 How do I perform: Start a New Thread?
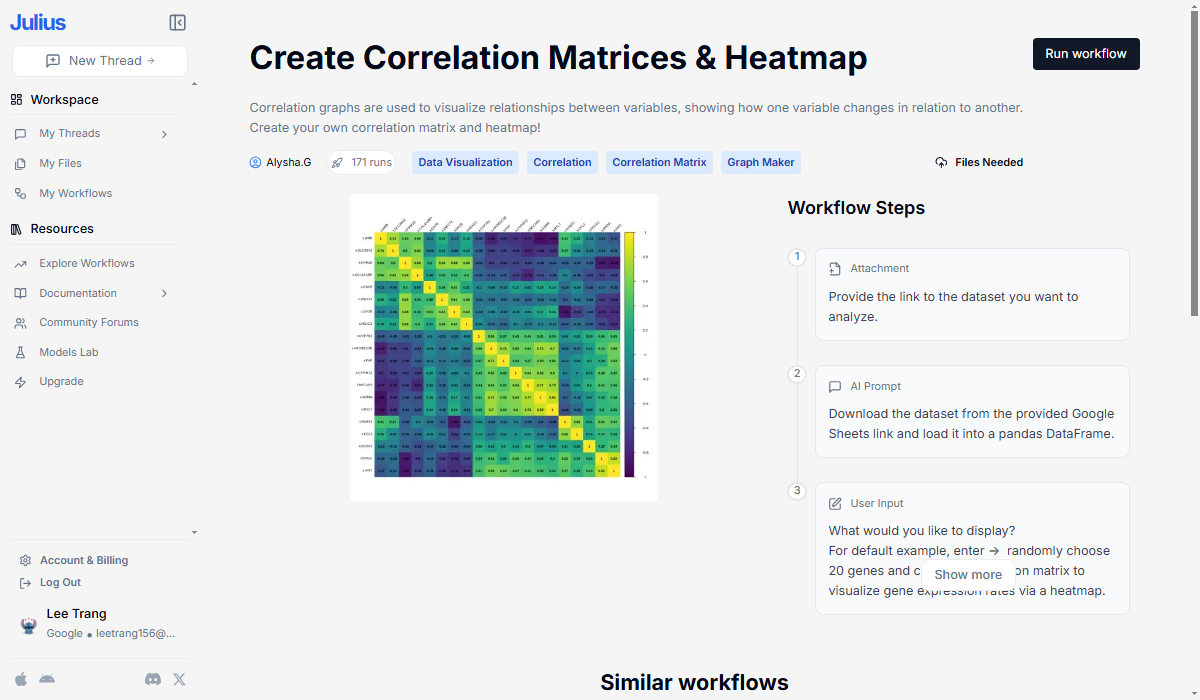(100, 61)
